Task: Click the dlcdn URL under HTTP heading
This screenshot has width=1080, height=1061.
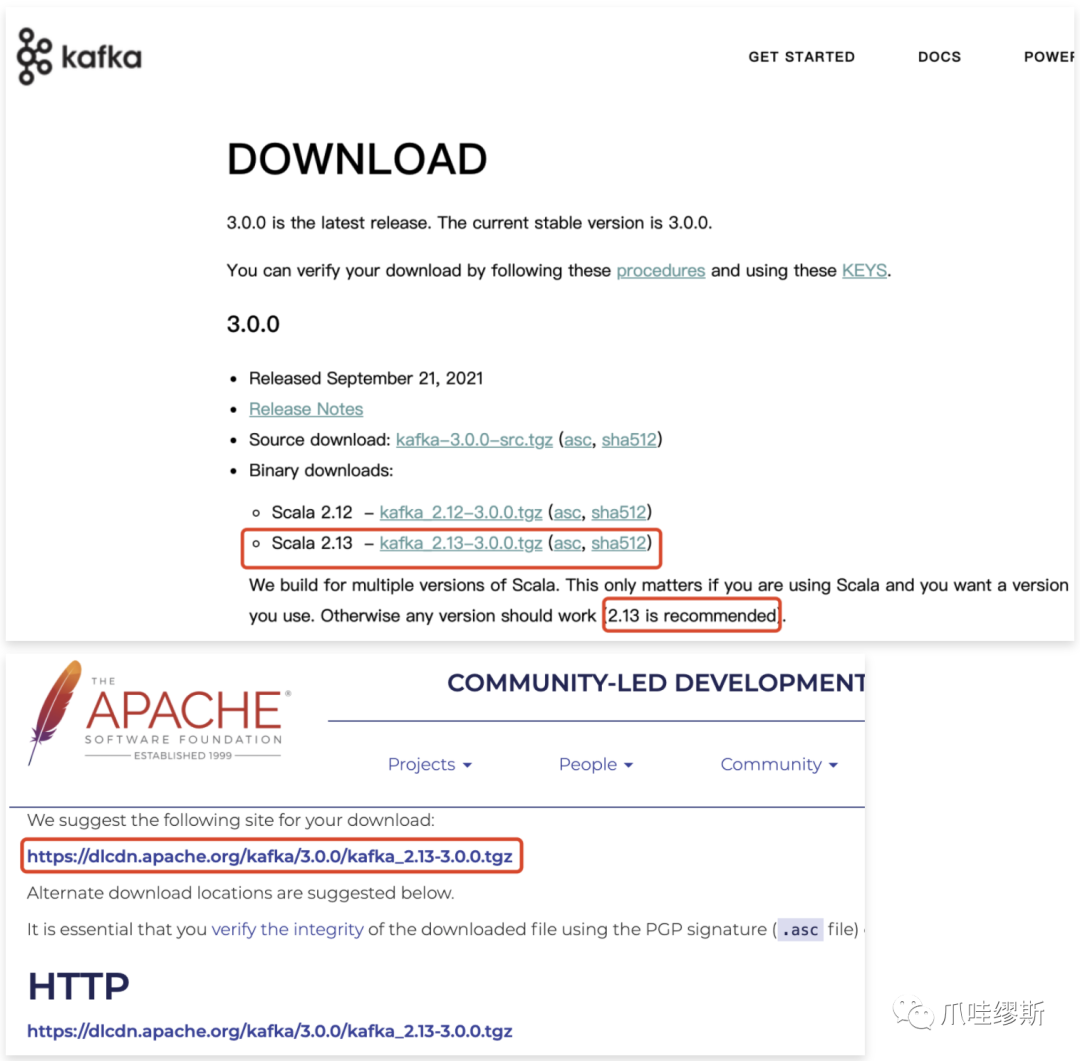Action: click(270, 1031)
